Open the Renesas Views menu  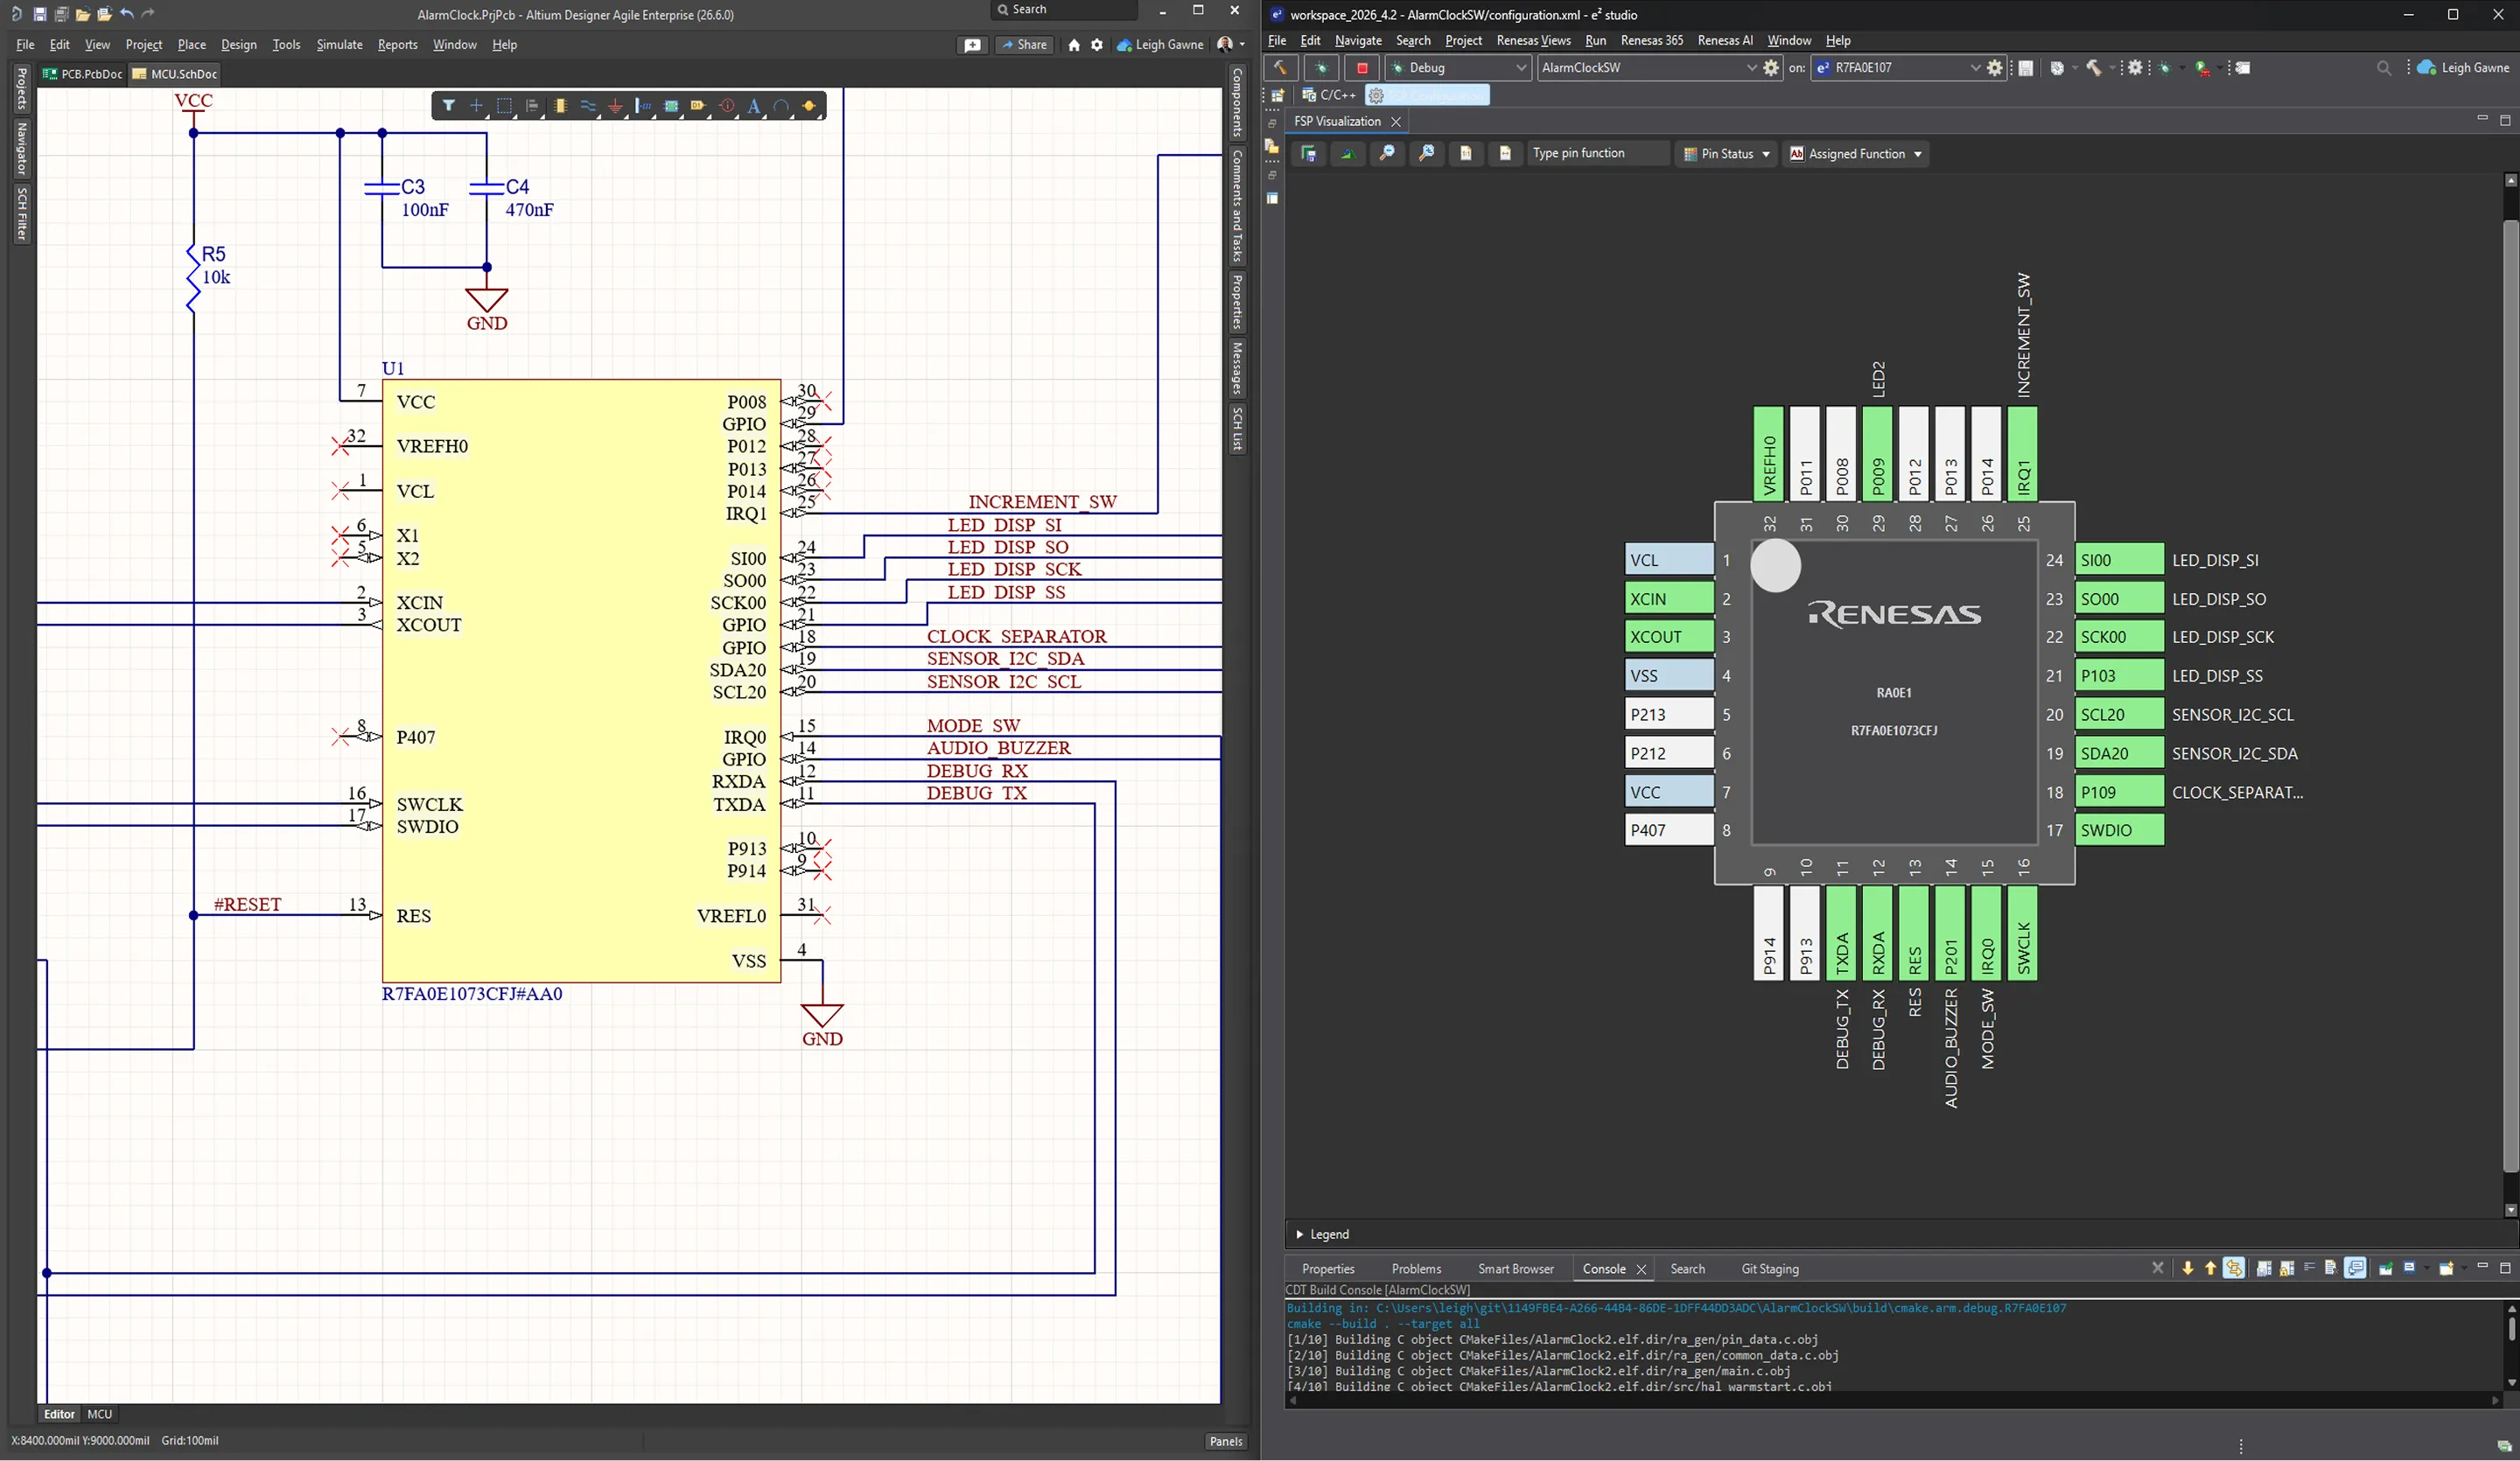tap(1533, 41)
